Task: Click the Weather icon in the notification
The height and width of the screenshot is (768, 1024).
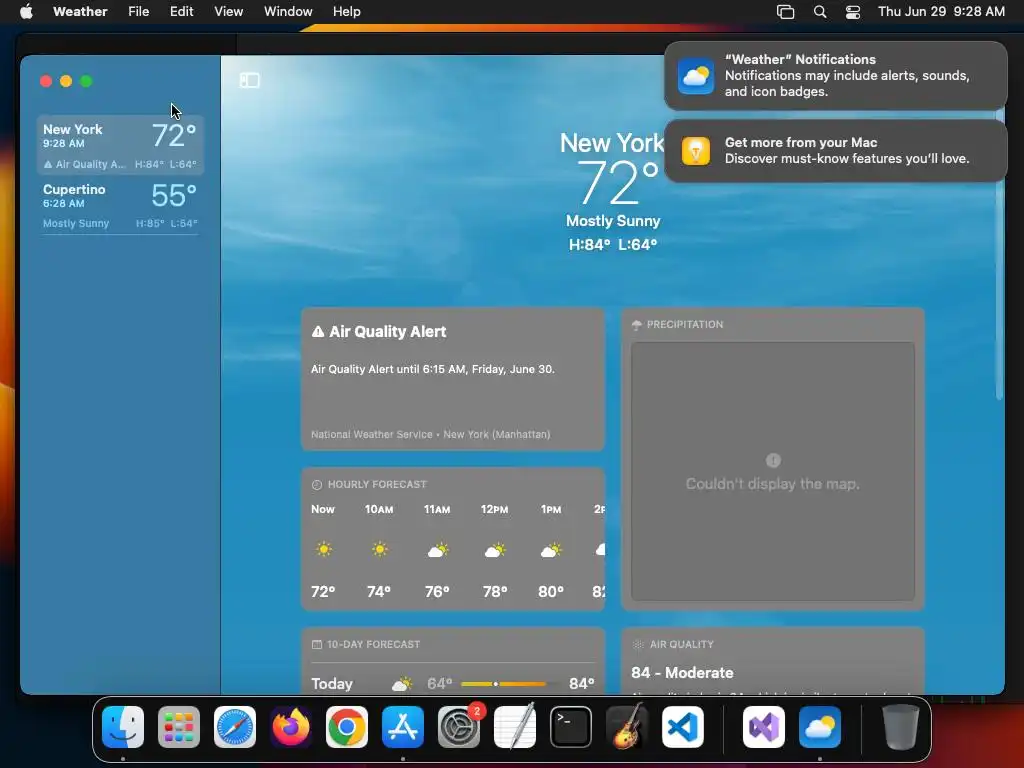Action: coord(696,76)
